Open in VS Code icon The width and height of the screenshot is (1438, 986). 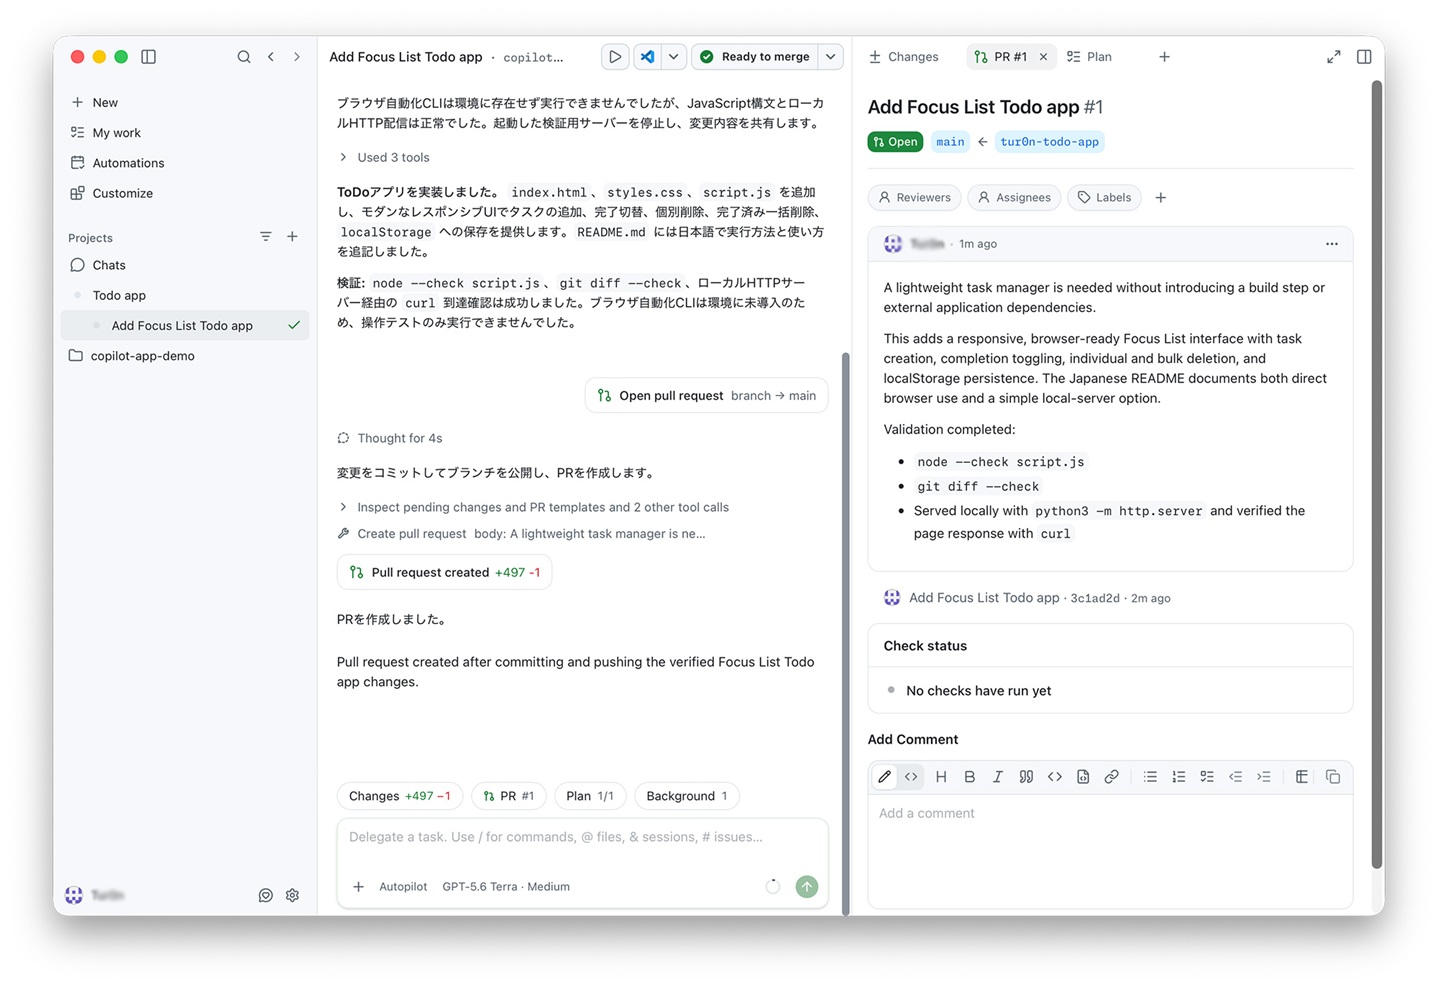(648, 57)
